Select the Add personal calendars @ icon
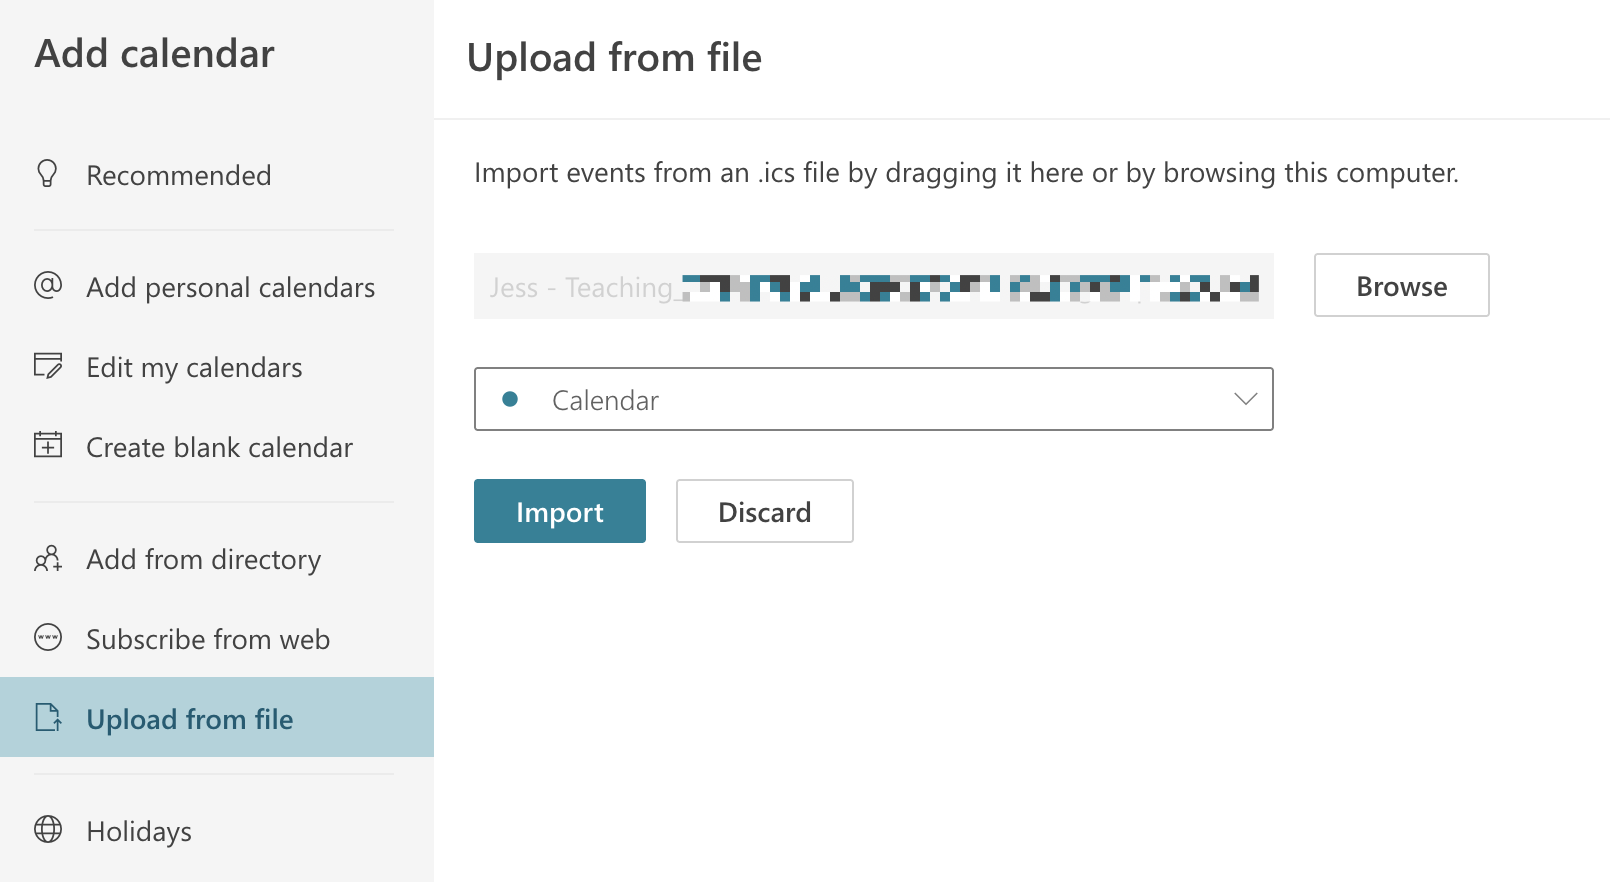 46,287
